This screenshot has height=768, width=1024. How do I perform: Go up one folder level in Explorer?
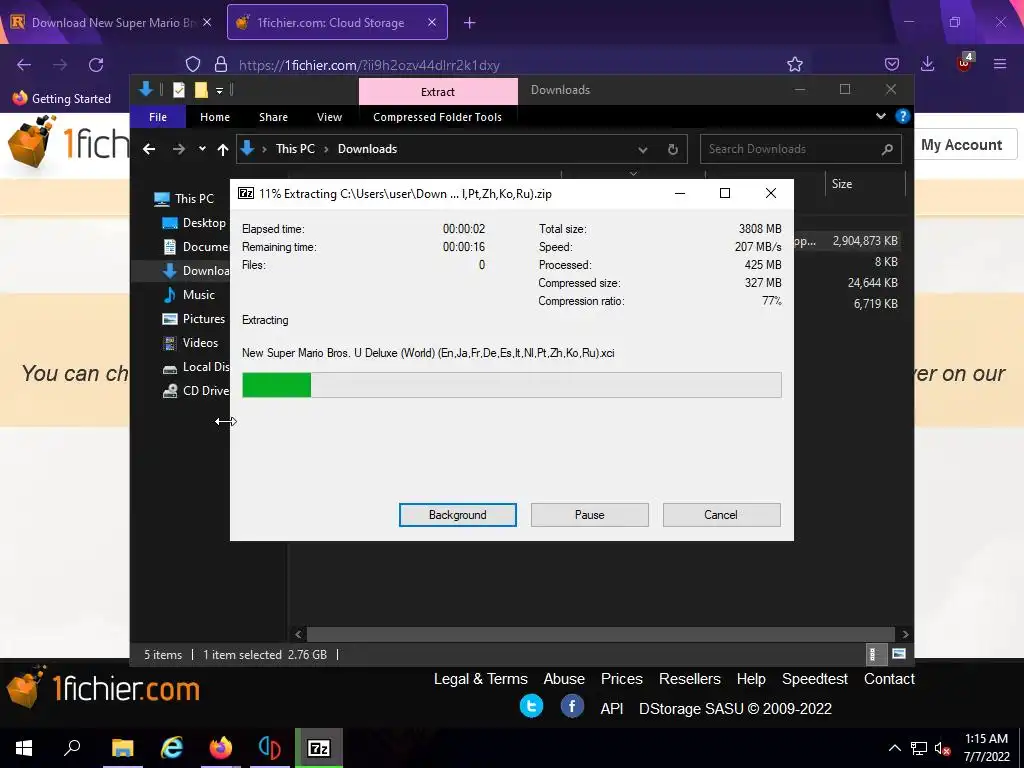223,150
